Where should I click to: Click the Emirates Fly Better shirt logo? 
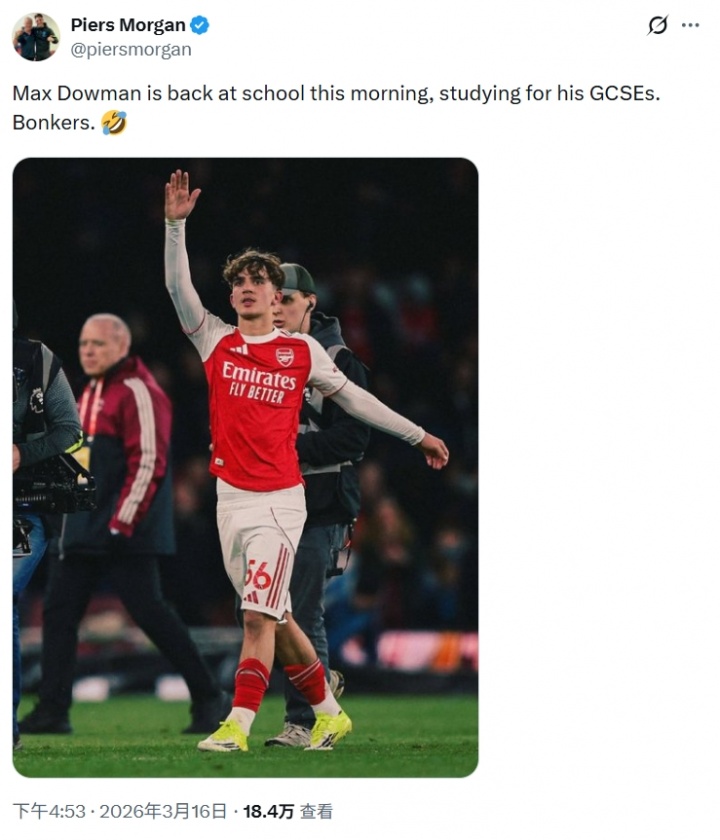[x=259, y=380]
